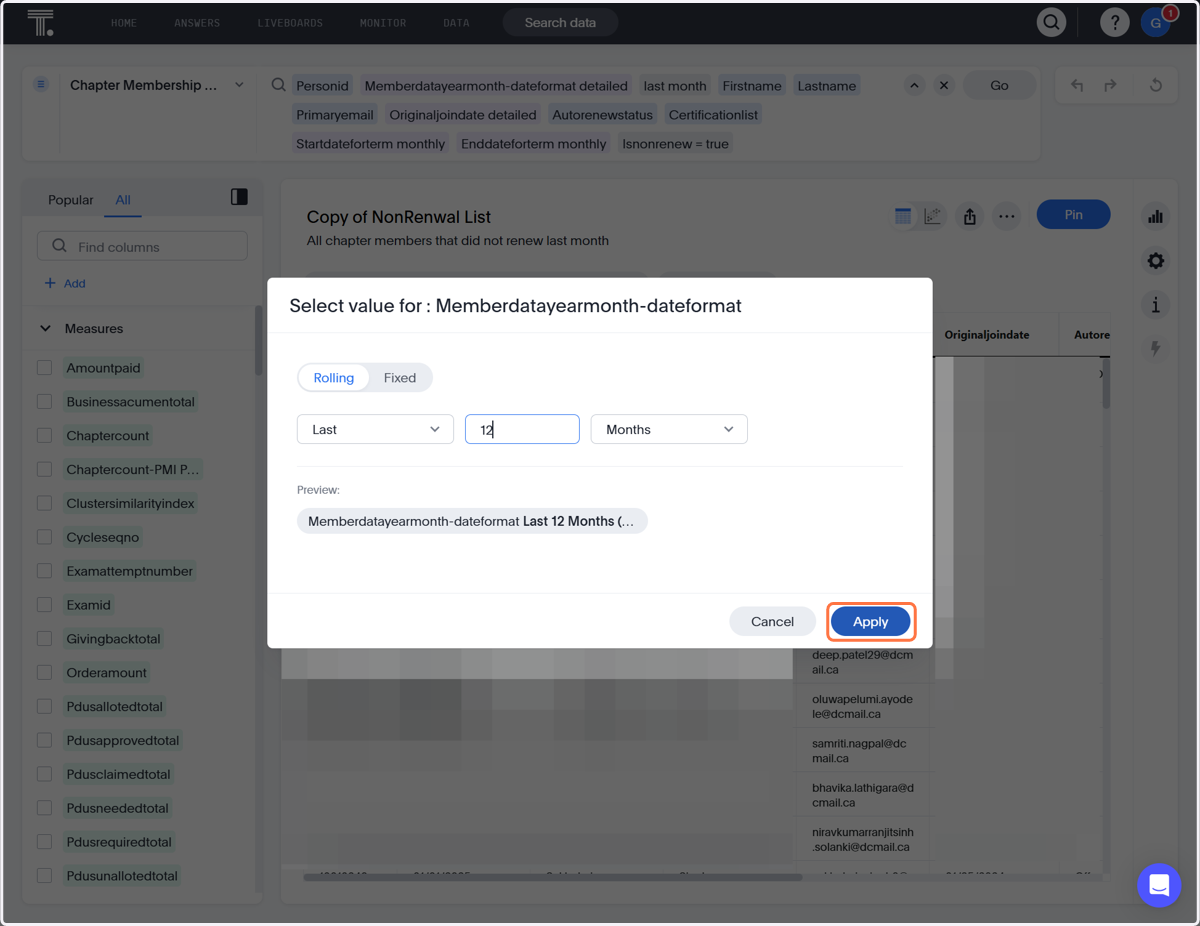Click the last month search token
Viewport: 1200px width, 926px height.
(x=675, y=86)
